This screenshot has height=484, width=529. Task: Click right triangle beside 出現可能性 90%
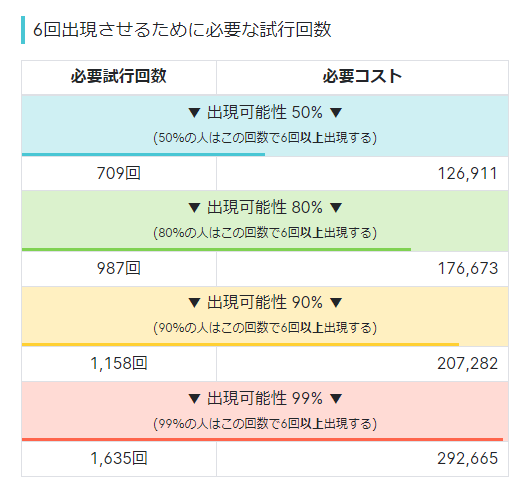(x=336, y=303)
